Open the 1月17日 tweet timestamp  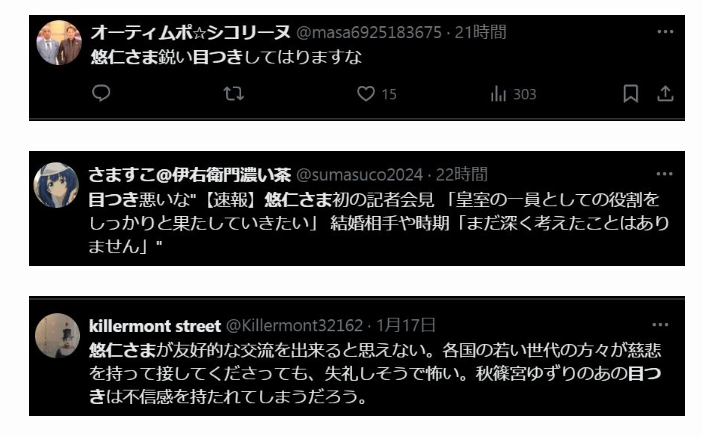tap(406, 325)
